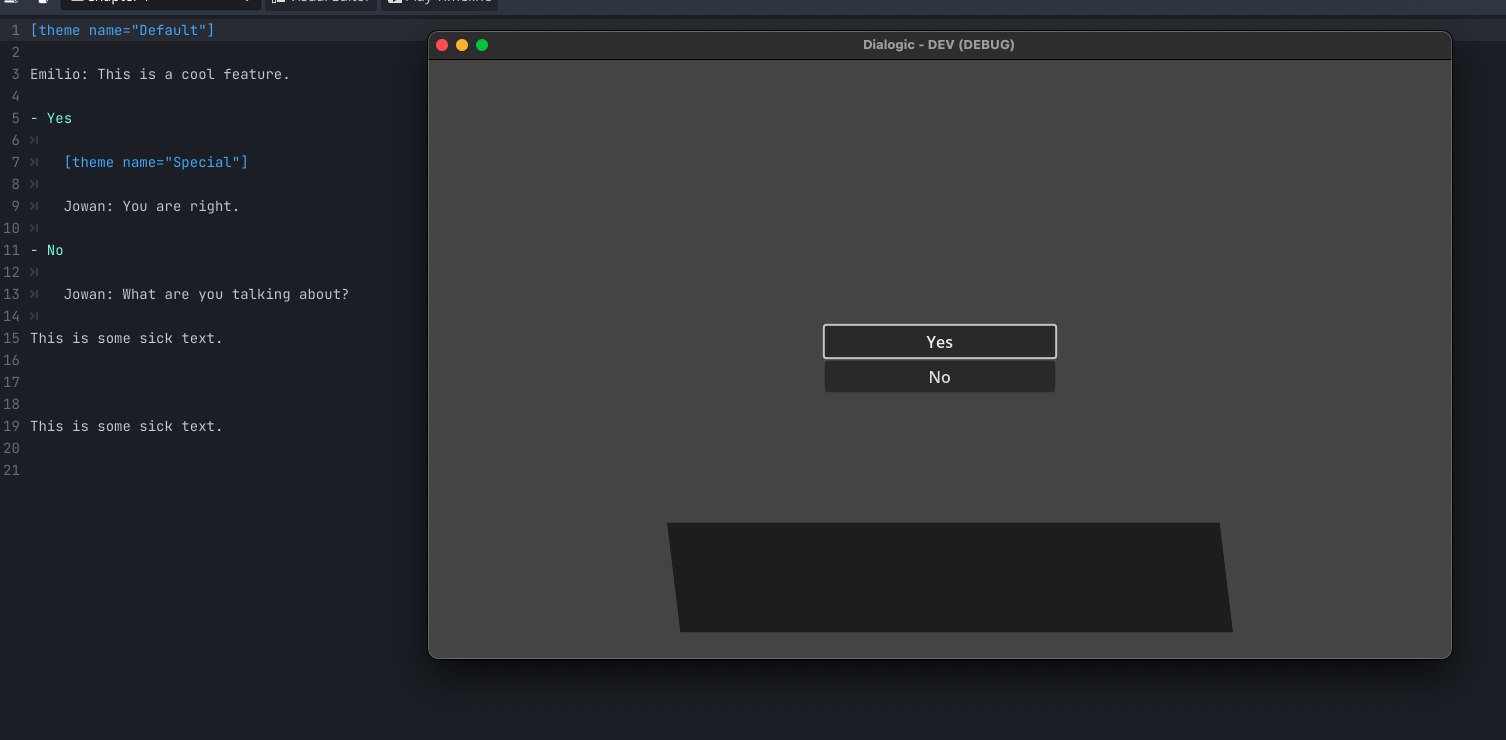Click the [theme name="Default"] tag on line 1
The image size is (1506, 740).
coord(120,30)
